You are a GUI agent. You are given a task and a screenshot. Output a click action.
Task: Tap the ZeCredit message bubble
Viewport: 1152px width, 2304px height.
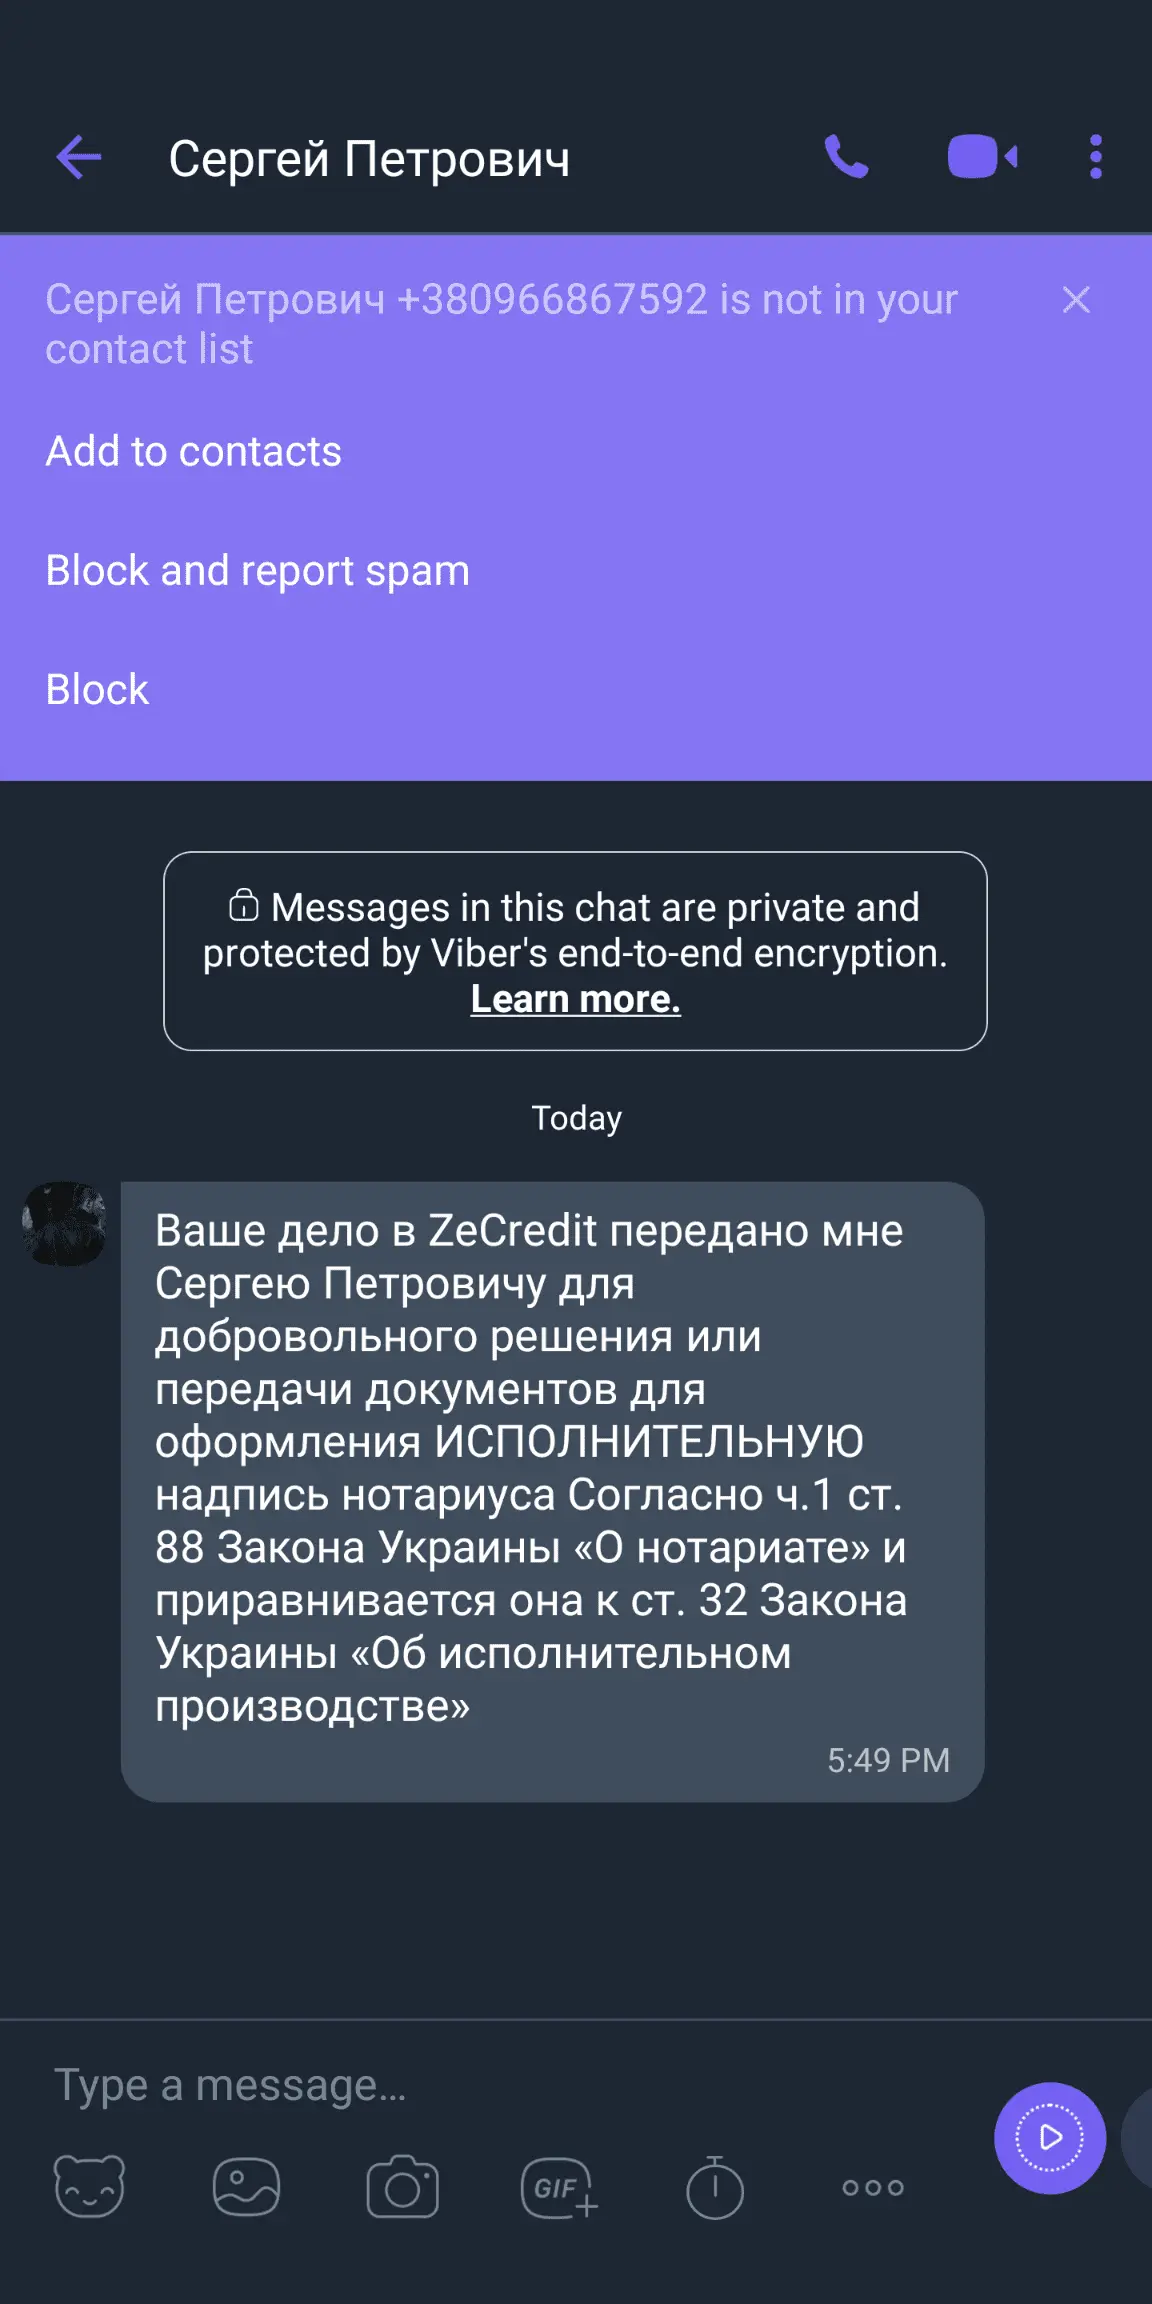click(552, 1490)
